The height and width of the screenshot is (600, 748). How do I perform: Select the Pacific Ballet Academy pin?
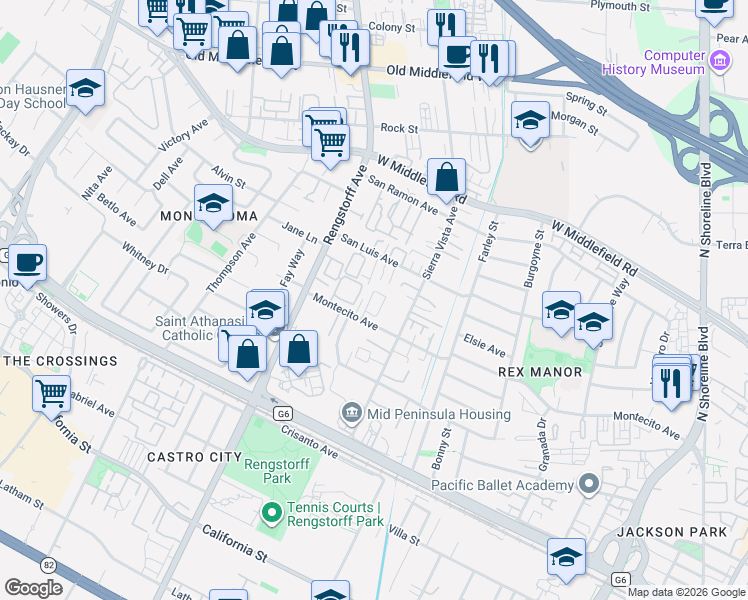coord(589,485)
